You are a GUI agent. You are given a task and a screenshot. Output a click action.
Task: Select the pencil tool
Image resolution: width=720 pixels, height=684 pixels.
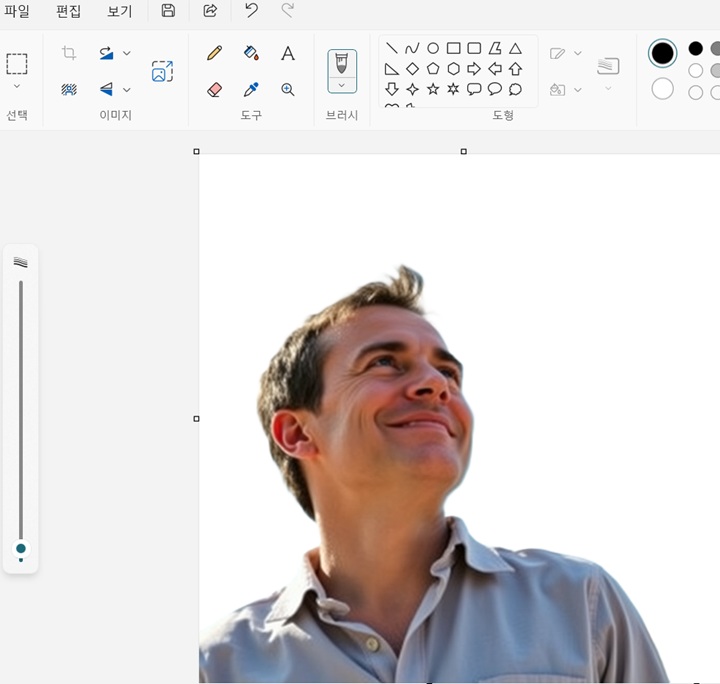click(x=214, y=53)
